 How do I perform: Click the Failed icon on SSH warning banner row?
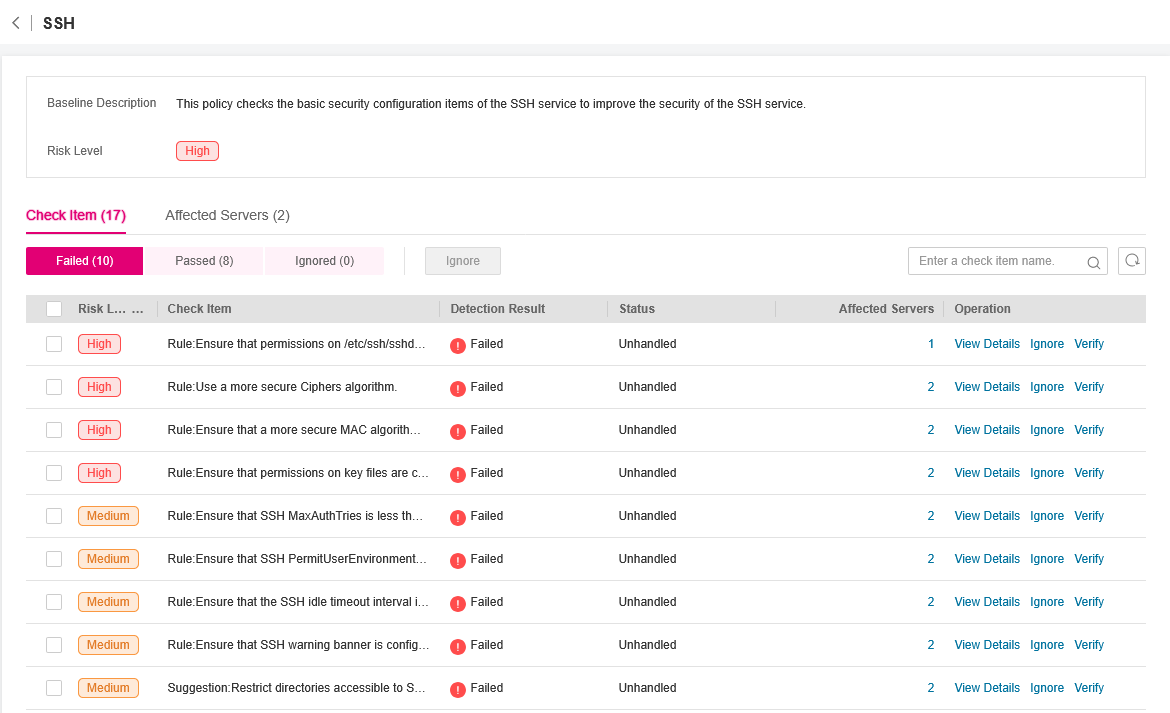pos(458,646)
